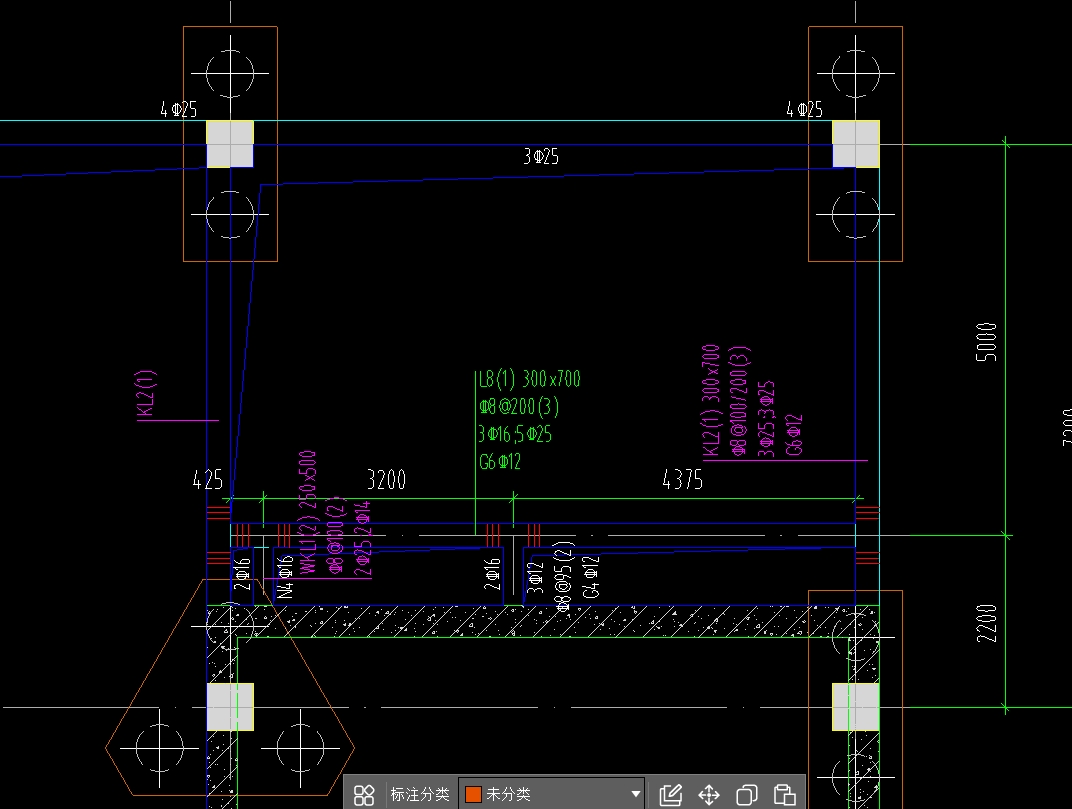Click the paste clipboard icon
This screenshot has width=1072, height=809.
click(784, 795)
